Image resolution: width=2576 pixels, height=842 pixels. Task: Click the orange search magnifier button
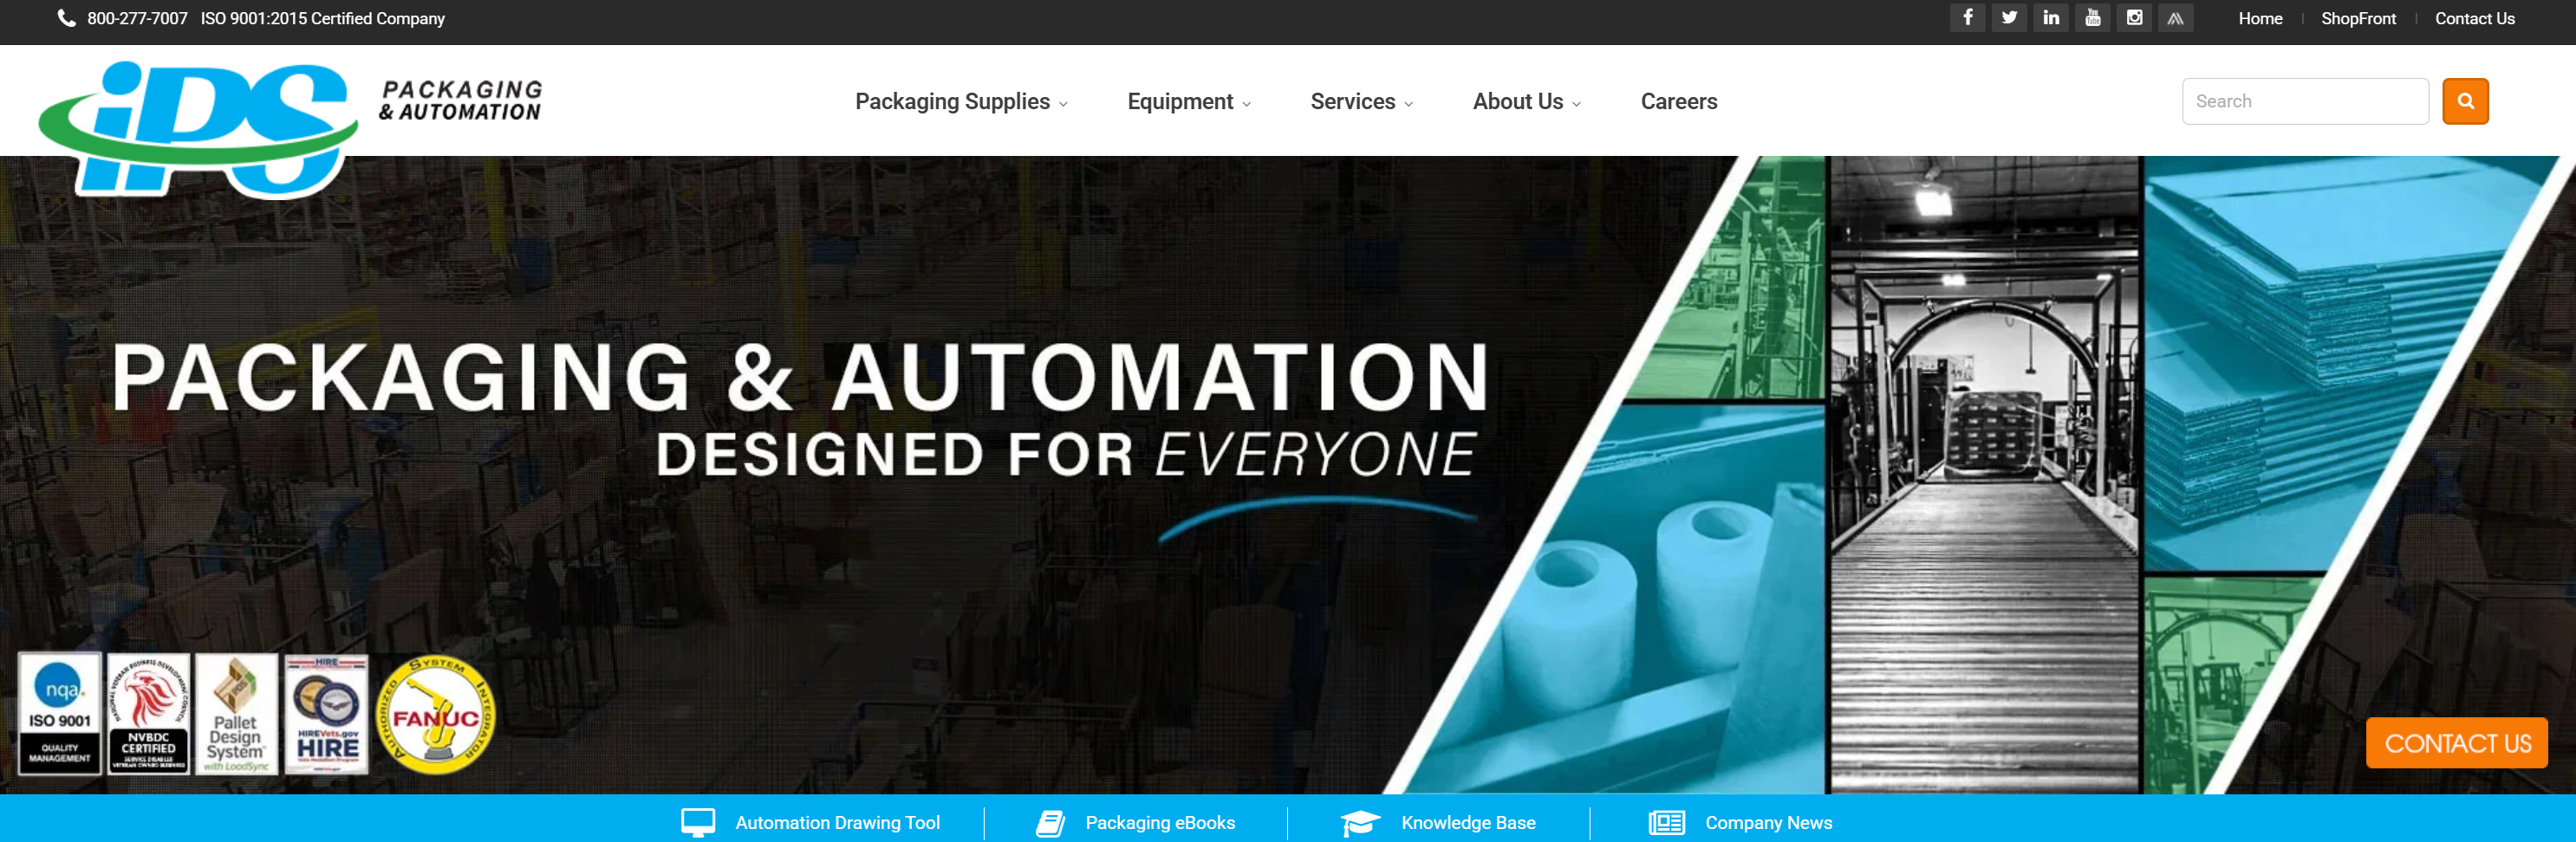tap(2465, 101)
